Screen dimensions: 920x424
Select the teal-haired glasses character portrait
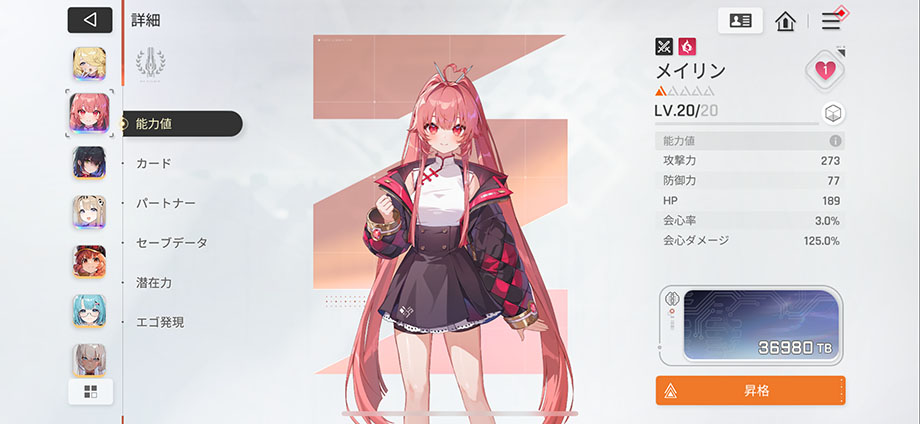89,311
